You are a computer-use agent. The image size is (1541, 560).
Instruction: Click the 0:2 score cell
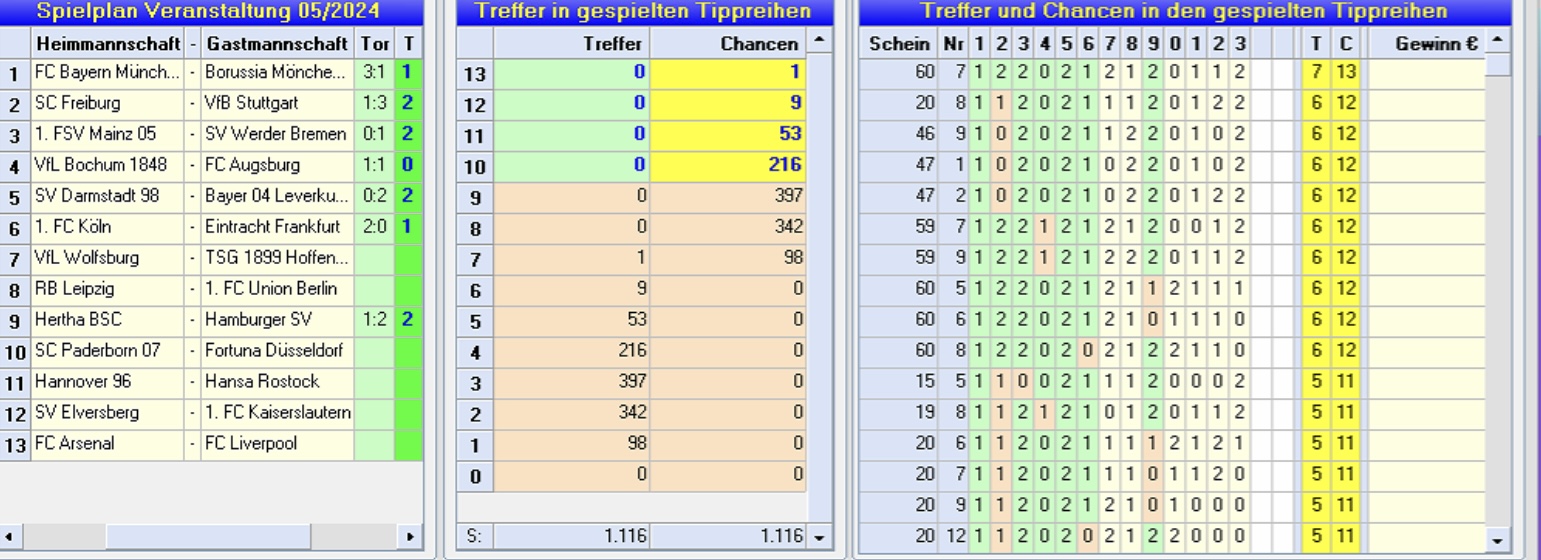tap(375, 197)
